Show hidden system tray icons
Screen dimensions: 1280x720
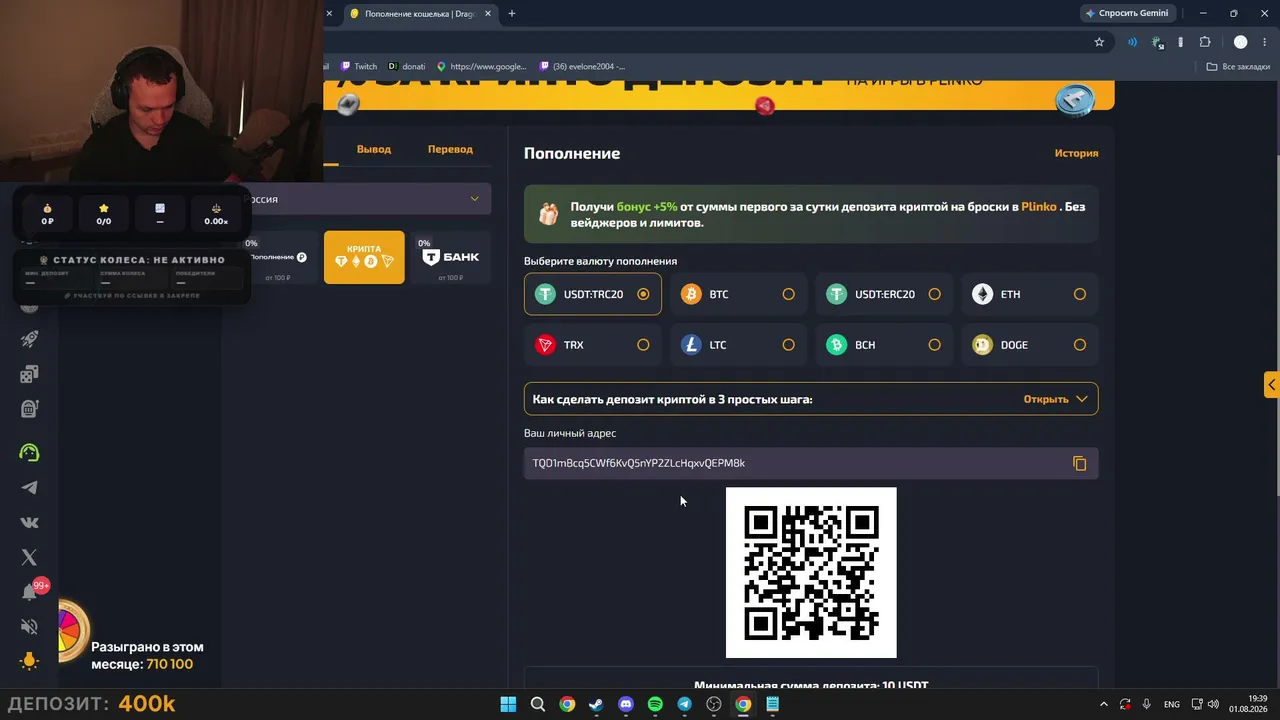(x=1104, y=704)
